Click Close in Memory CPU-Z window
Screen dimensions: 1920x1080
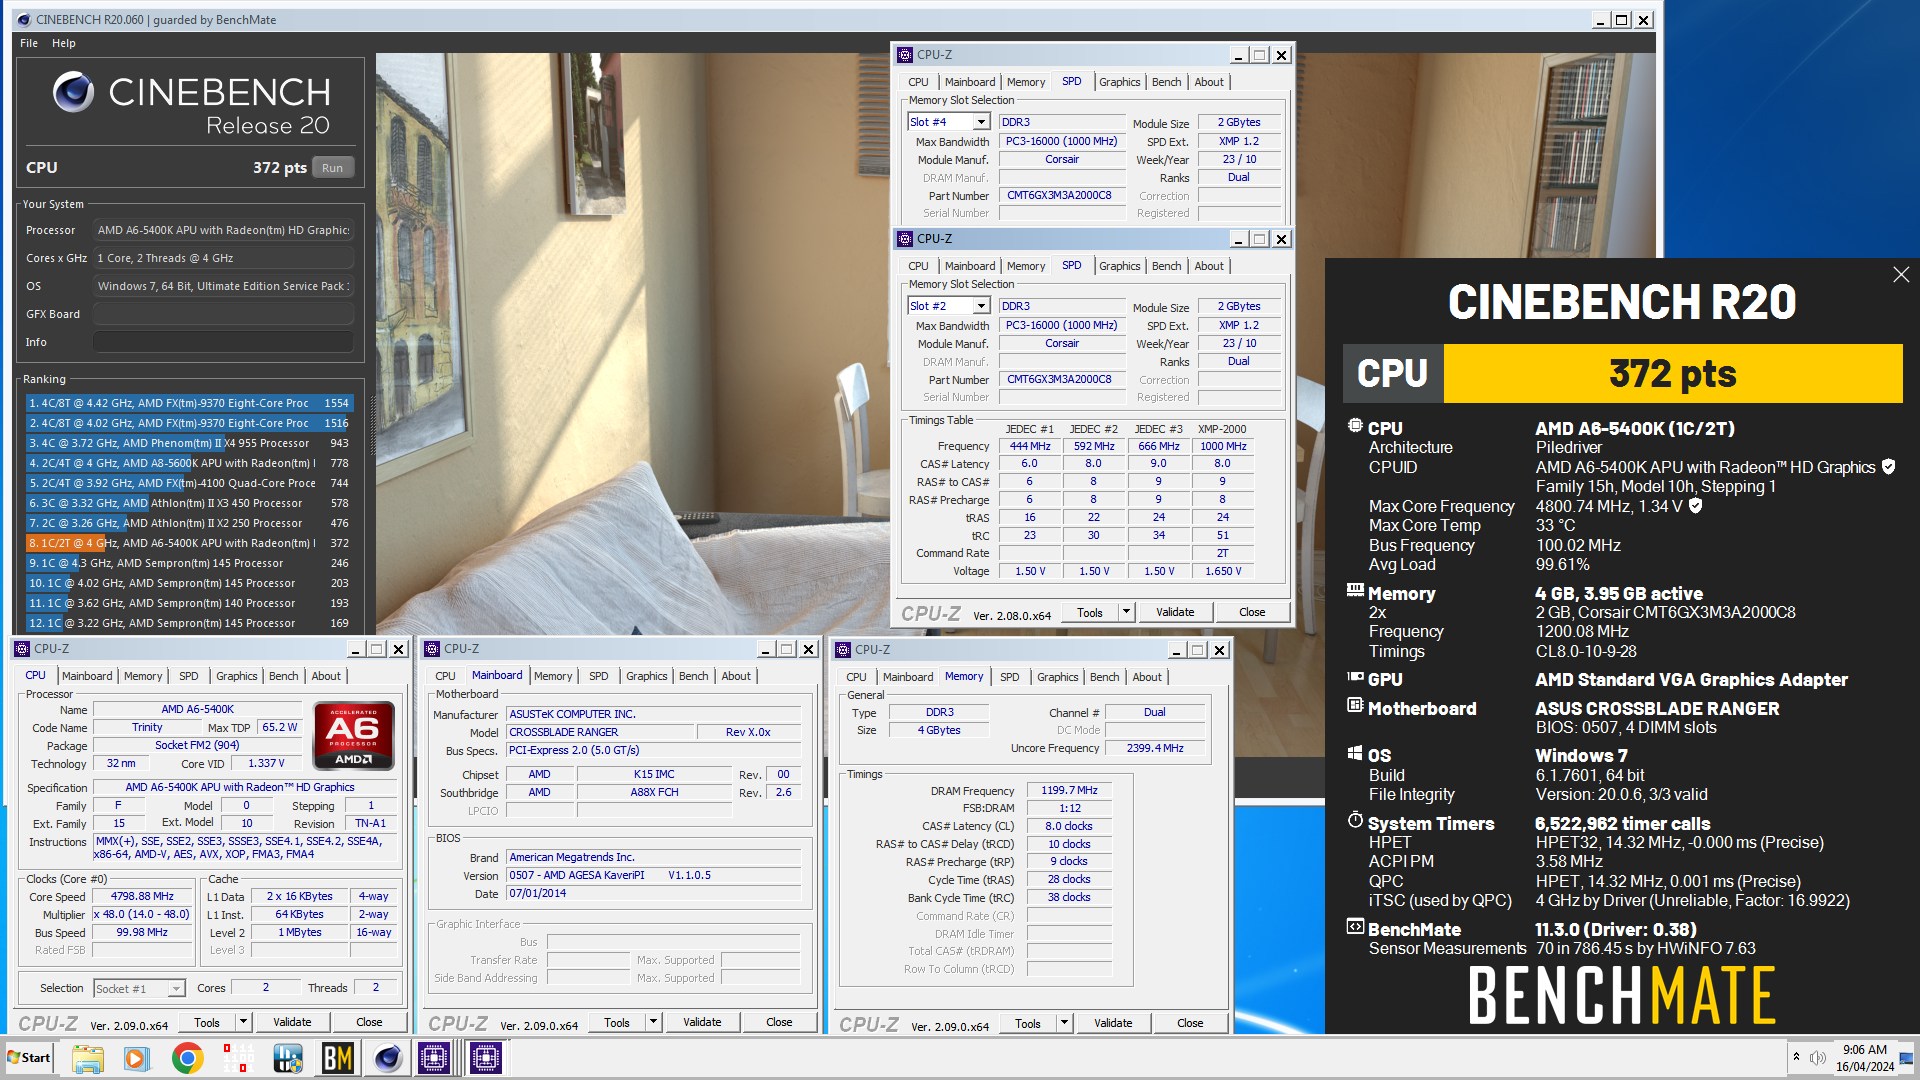pyautogui.click(x=1190, y=1023)
